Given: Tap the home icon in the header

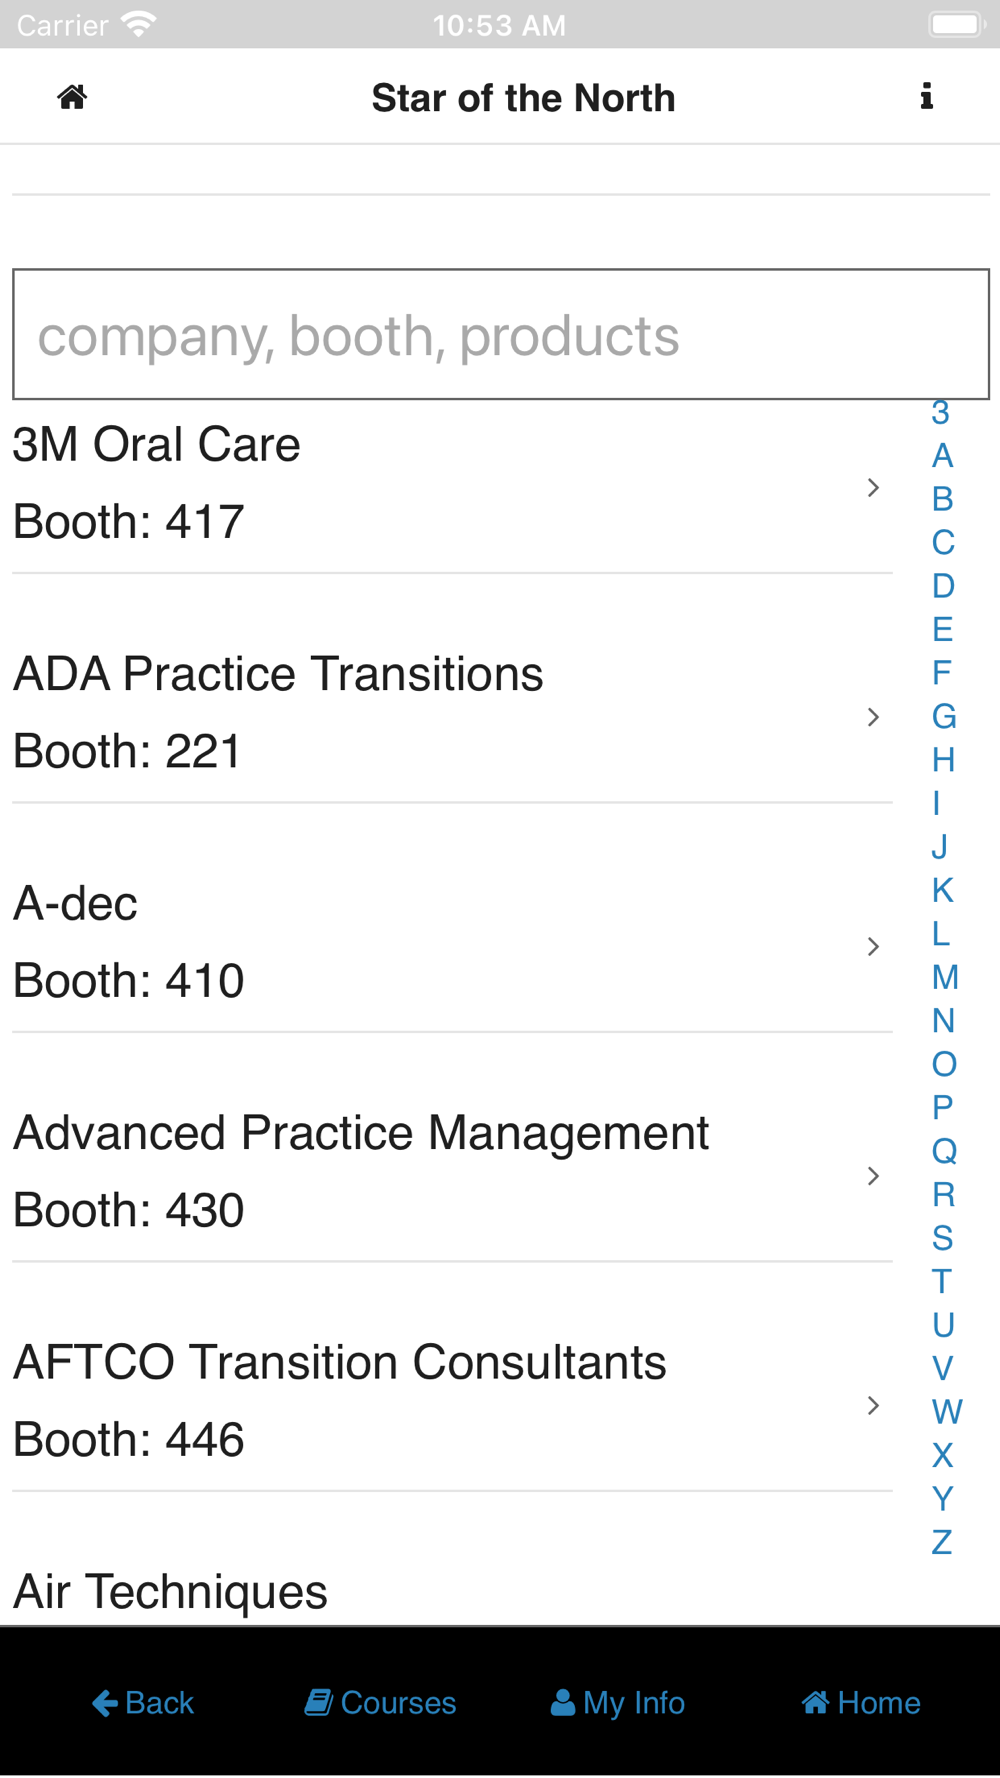Looking at the screenshot, I should click(72, 97).
